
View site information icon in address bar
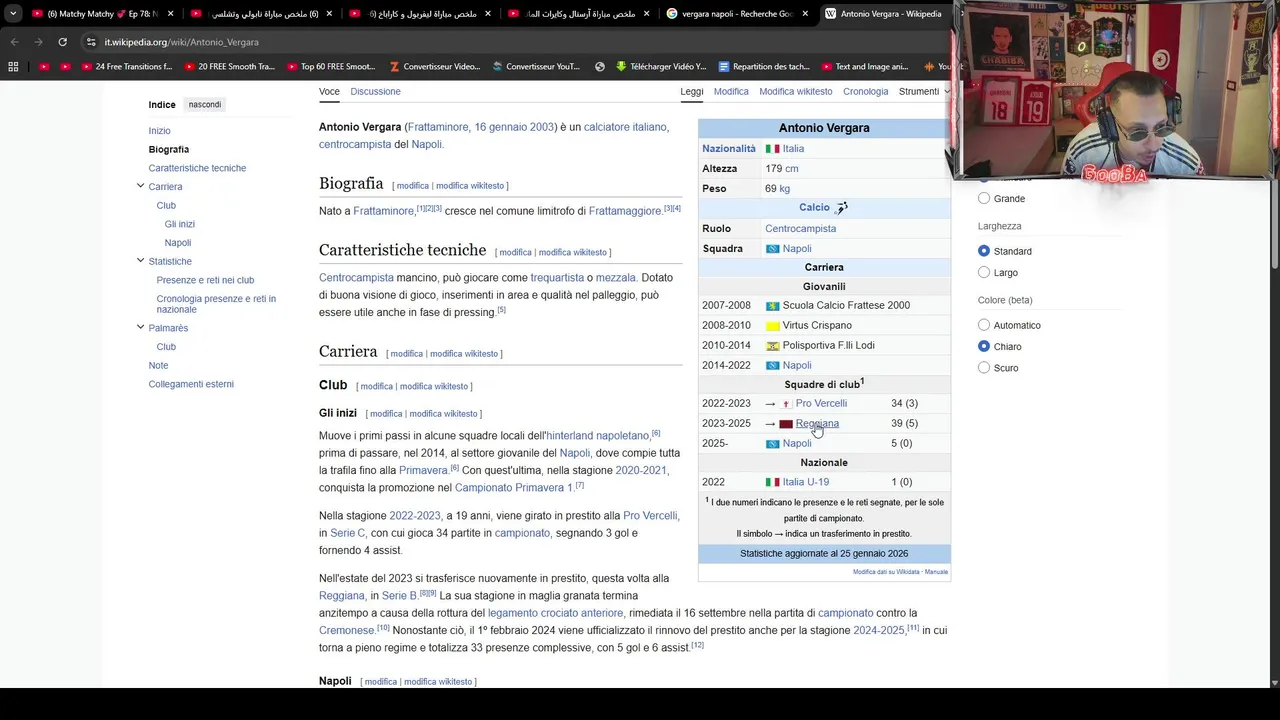pyautogui.click(x=91, y=42)
